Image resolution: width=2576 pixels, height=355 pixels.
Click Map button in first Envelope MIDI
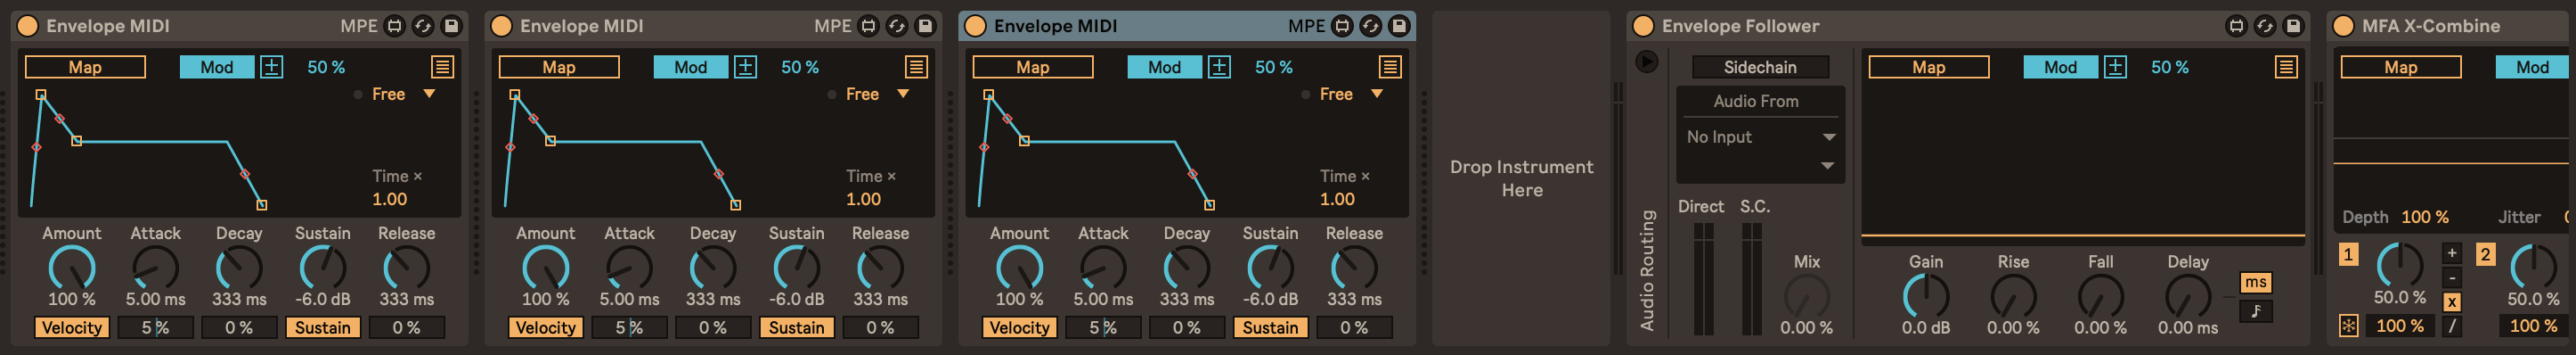tap(85, 67)
